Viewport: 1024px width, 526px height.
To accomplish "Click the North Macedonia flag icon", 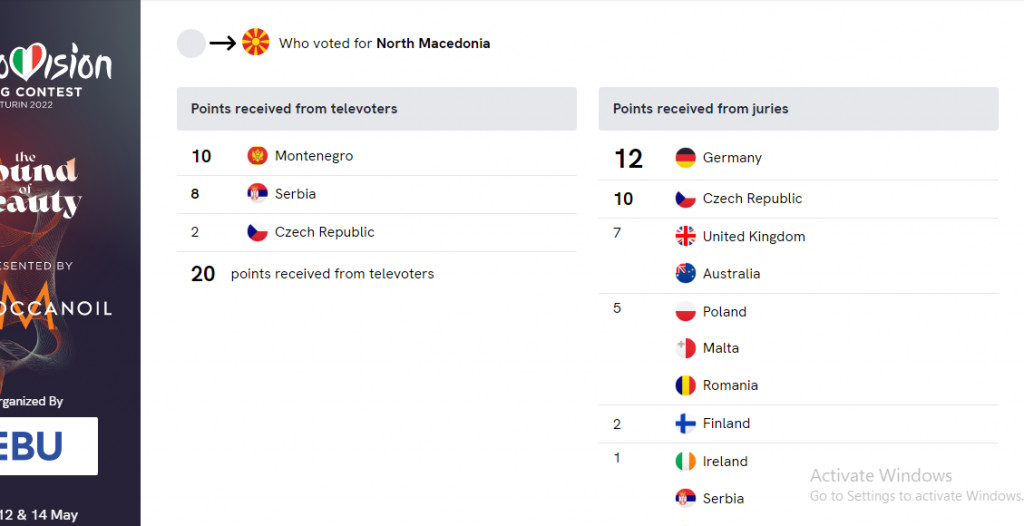I will click(x=255, y=42).
